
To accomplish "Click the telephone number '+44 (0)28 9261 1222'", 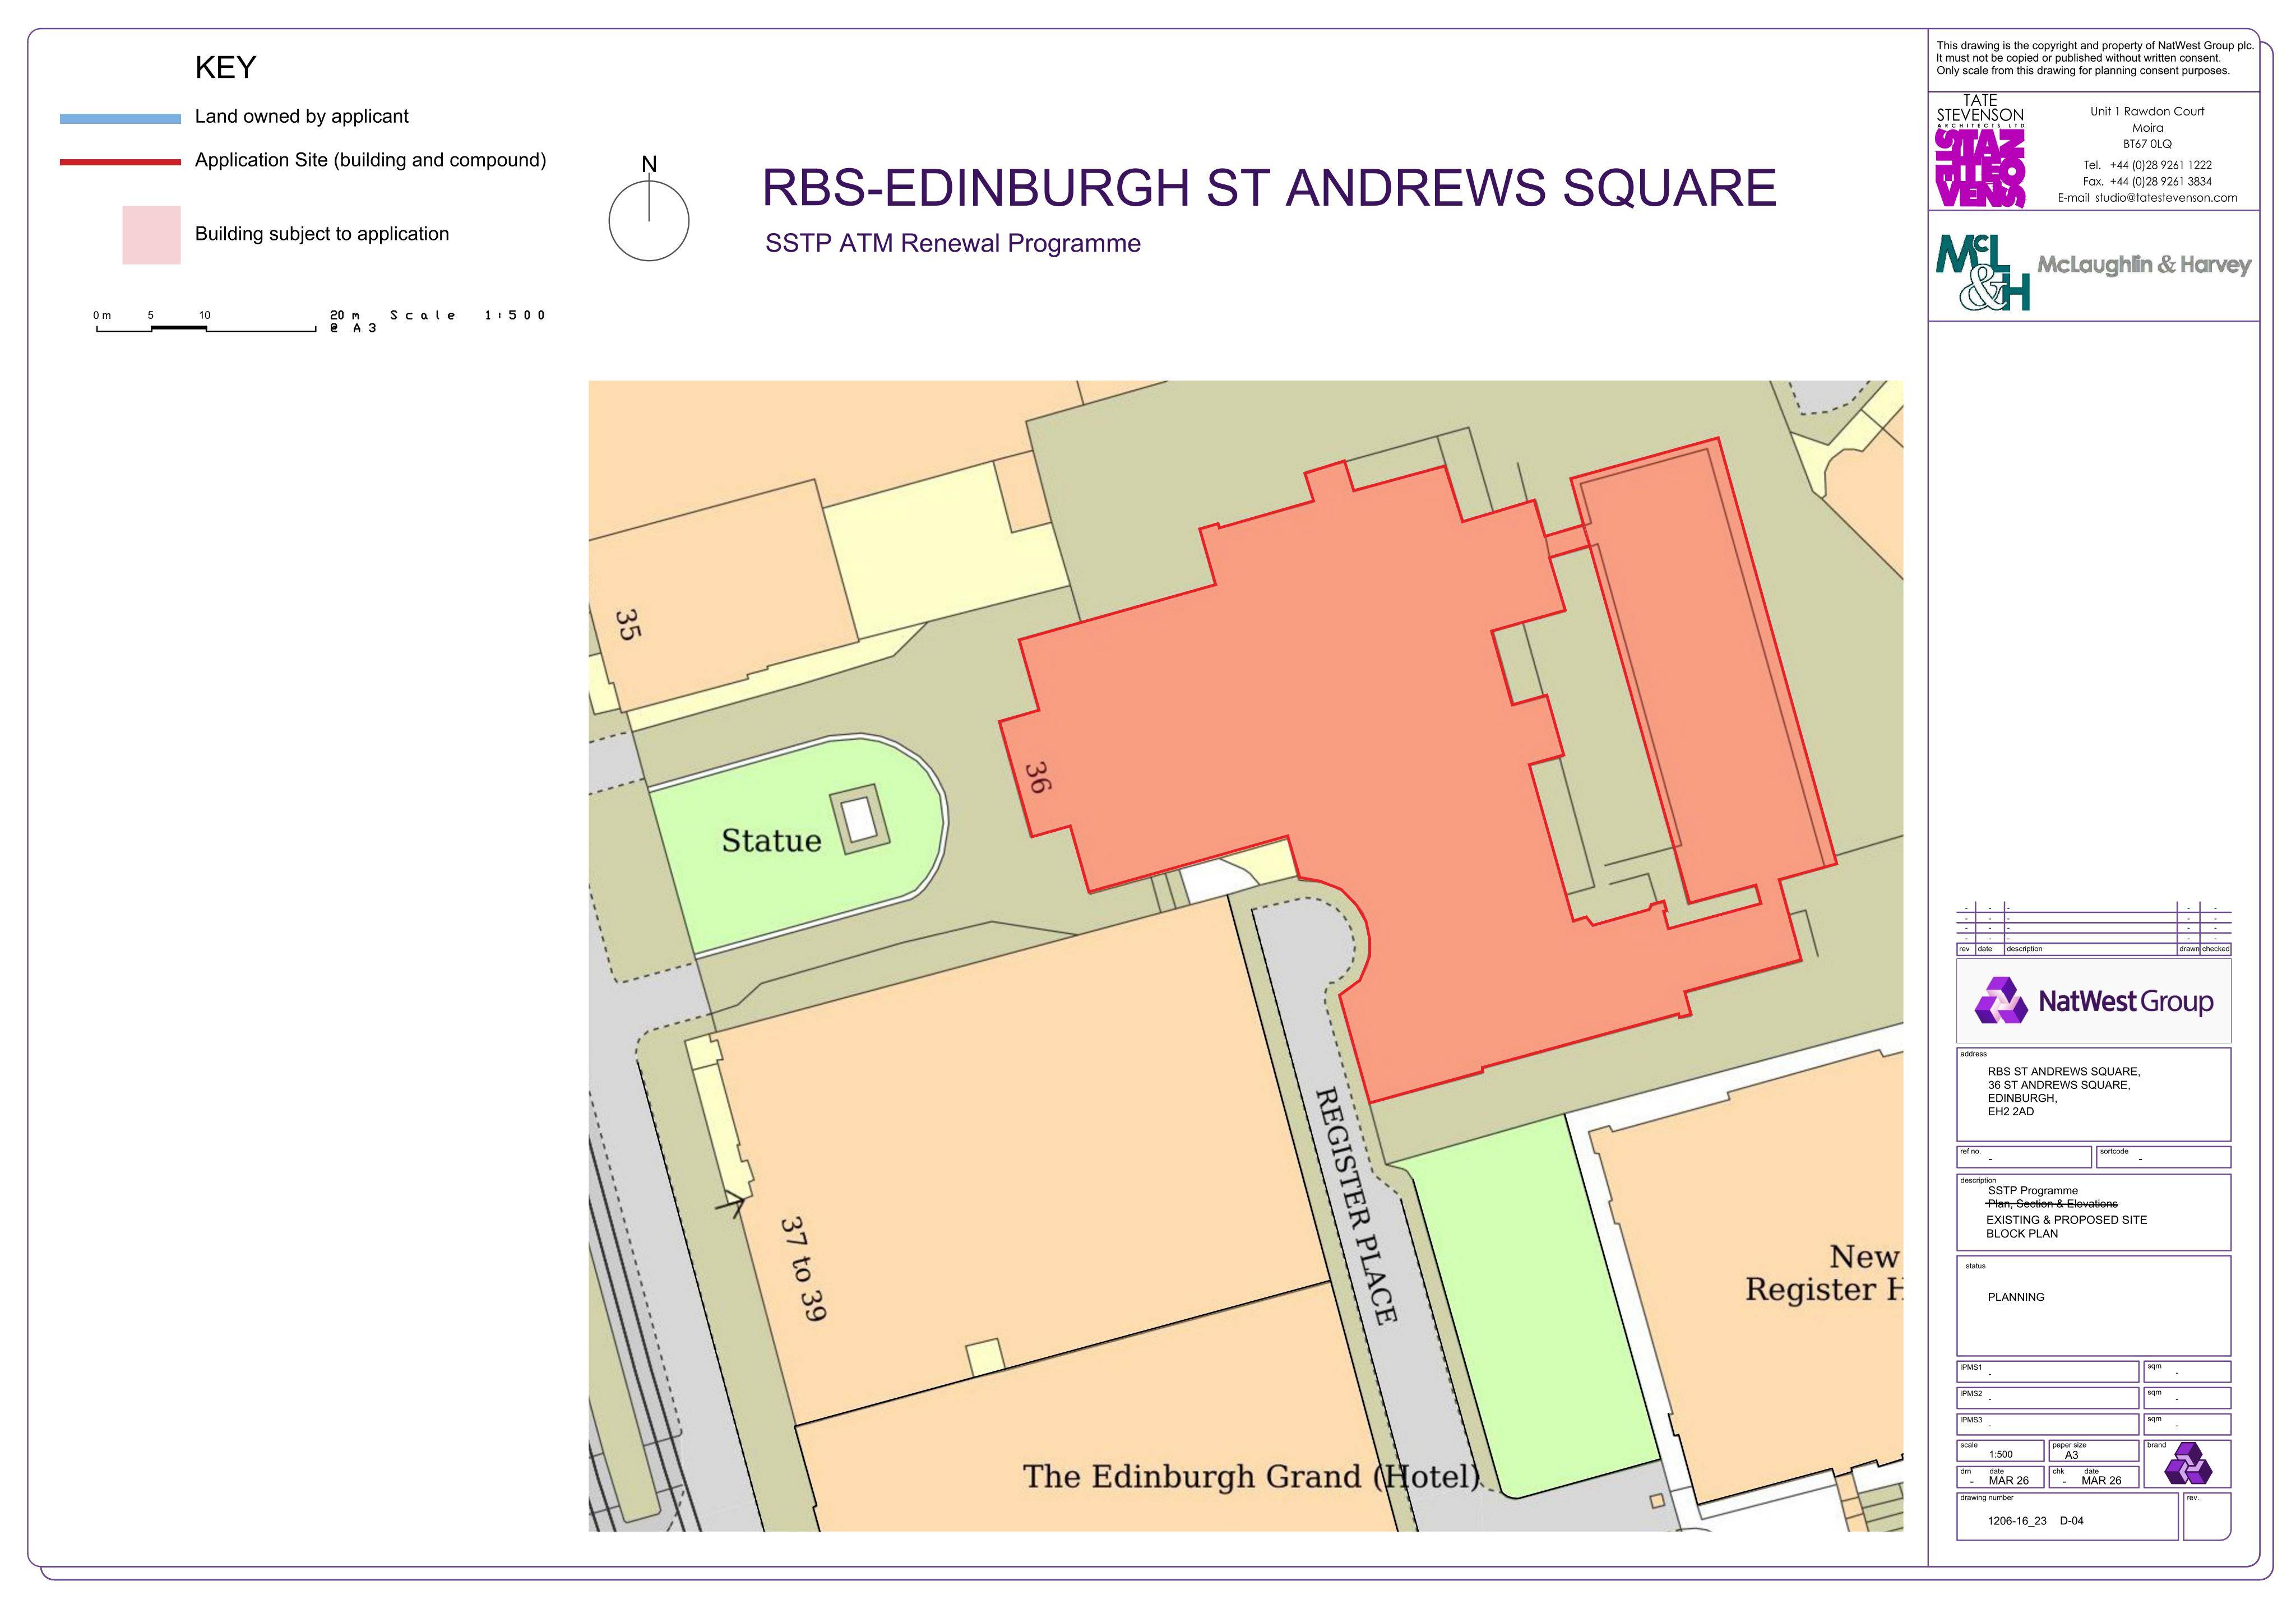I will (2161, 165).
